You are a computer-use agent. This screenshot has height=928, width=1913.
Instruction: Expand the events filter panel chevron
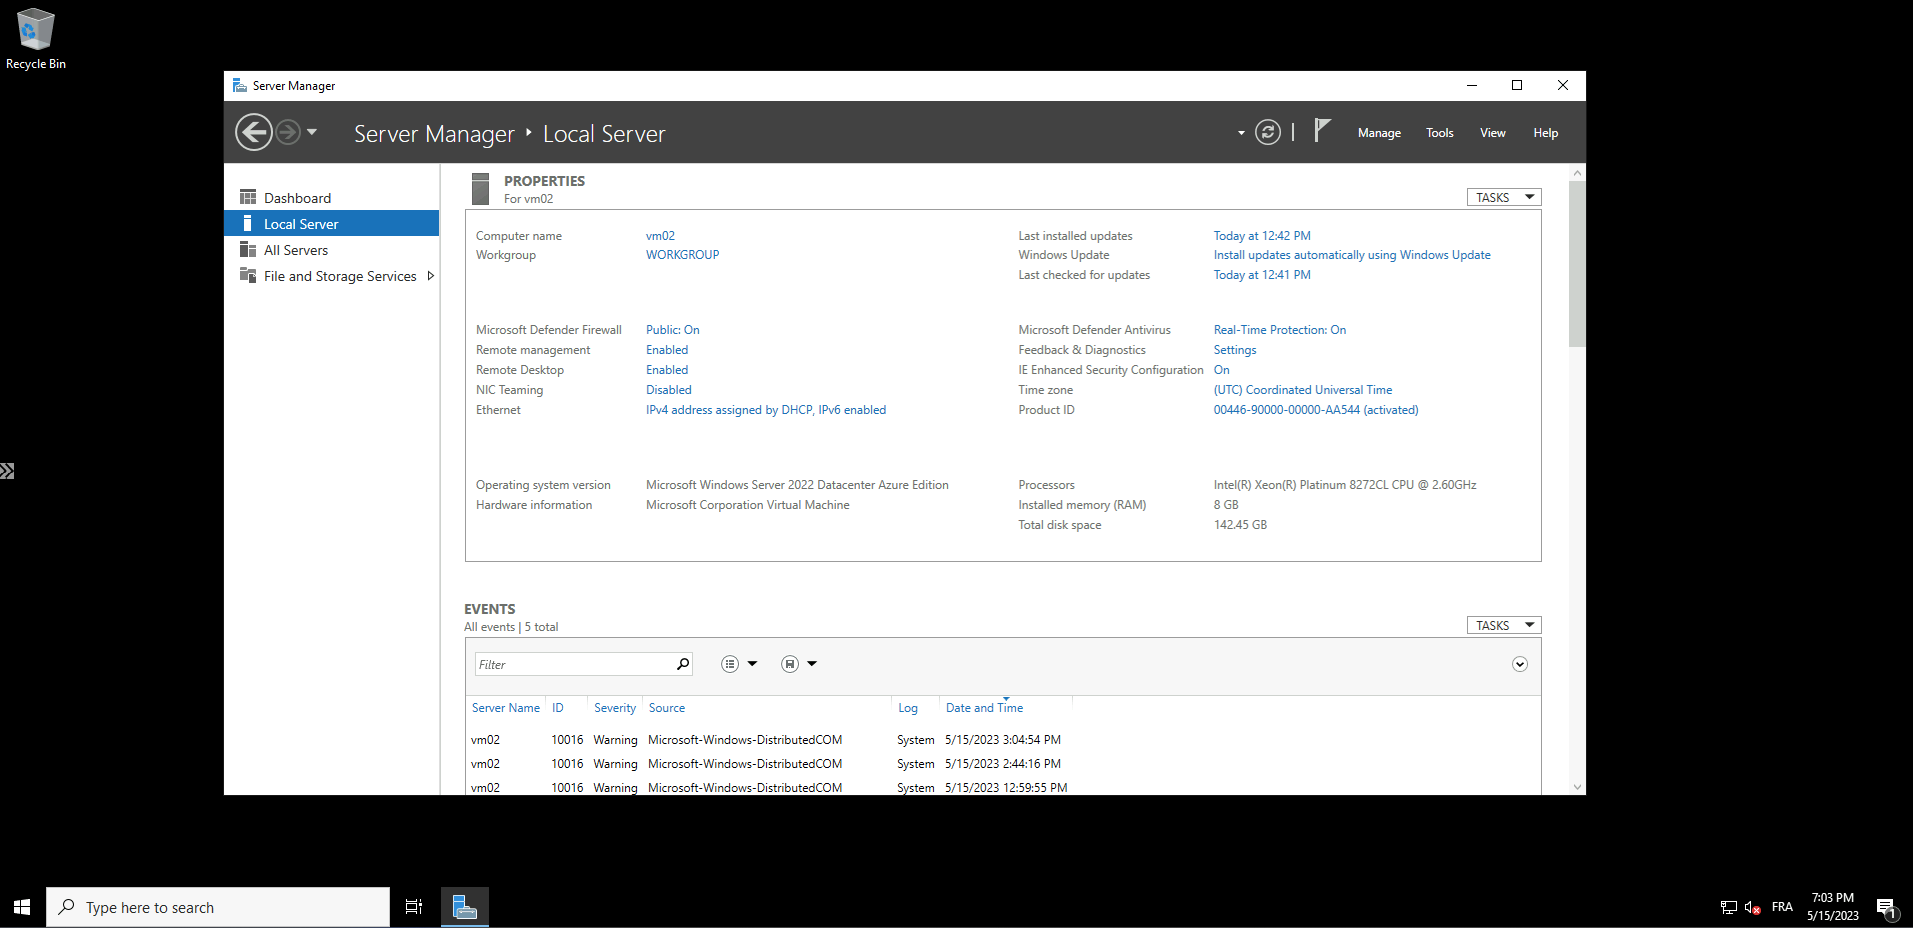tap(1520, 664)
